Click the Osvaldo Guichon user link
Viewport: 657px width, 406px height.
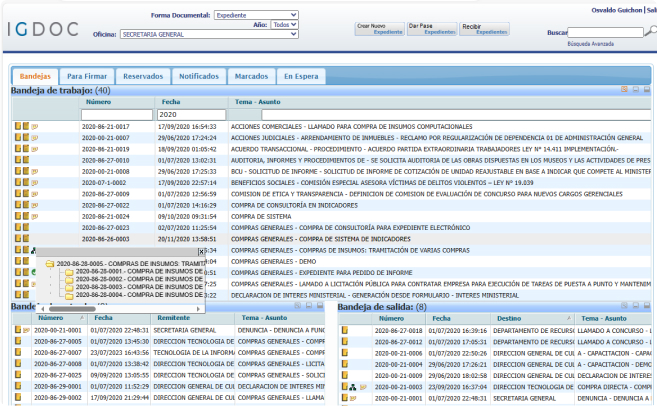[x=616, y=10]
